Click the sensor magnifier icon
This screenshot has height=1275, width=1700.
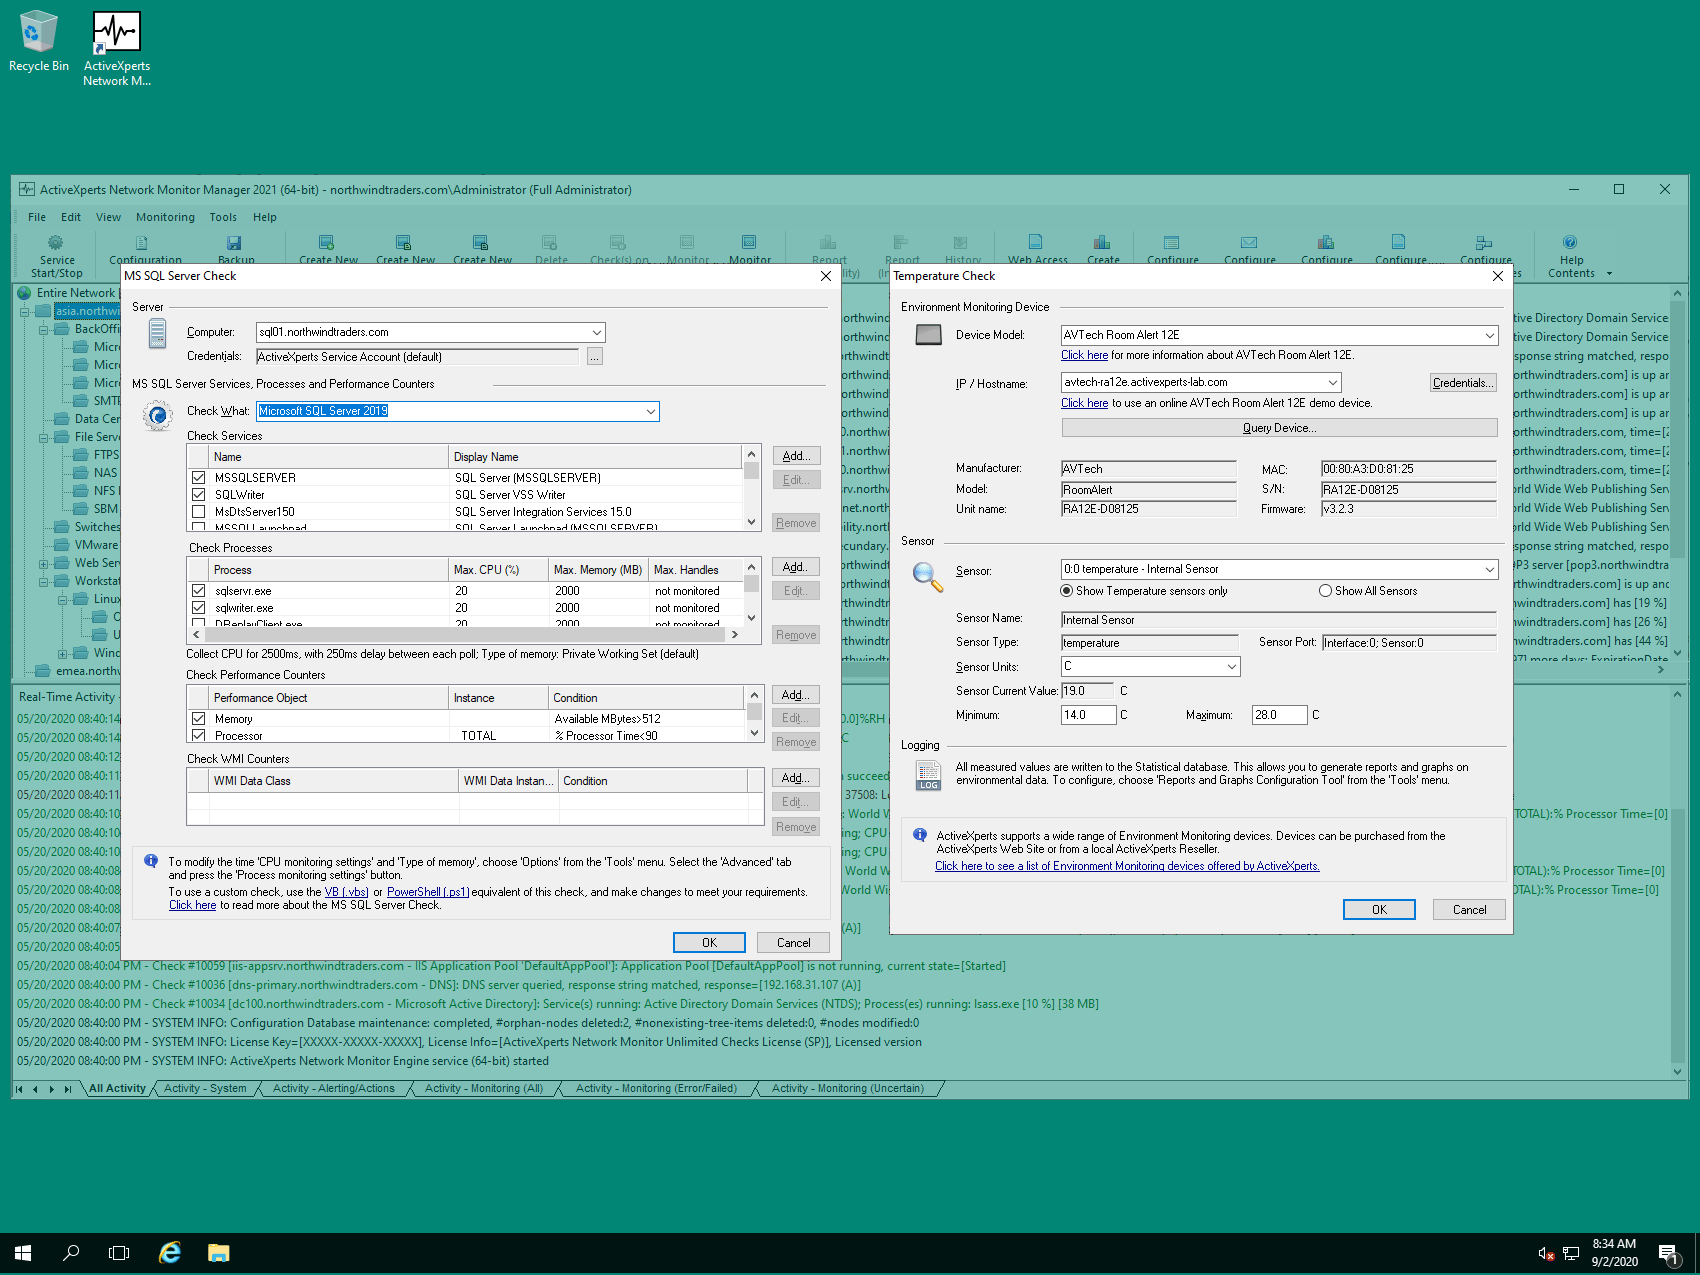click(927, 576)
